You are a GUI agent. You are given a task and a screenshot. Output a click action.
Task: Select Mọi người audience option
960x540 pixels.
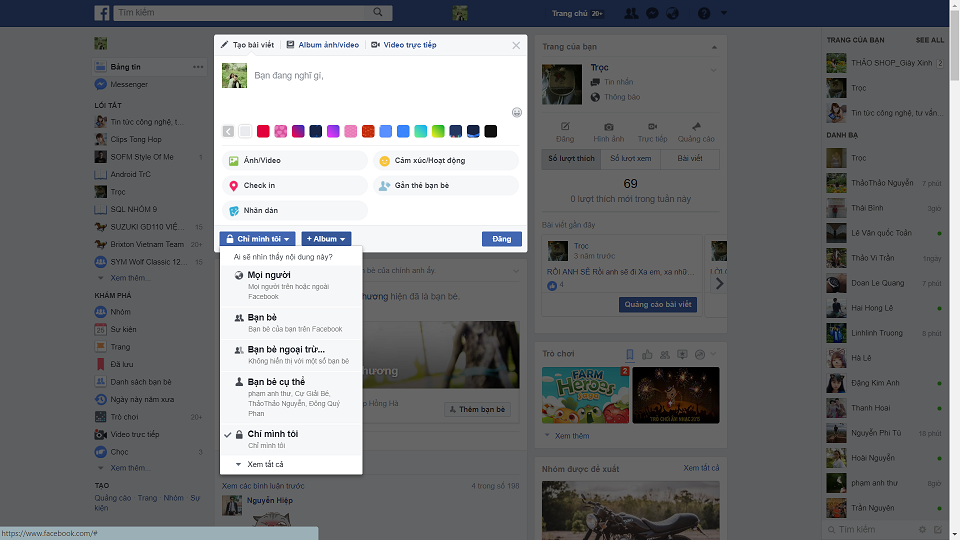pos(291,285)
